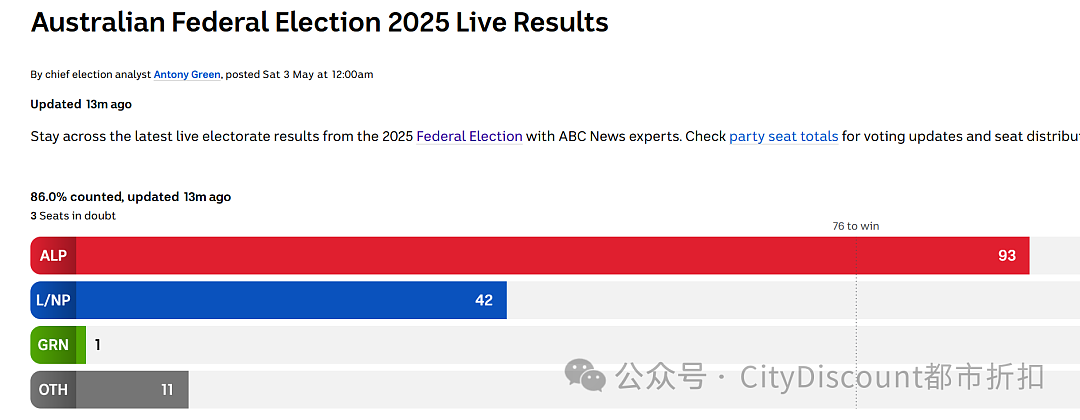Open the party seat totals link
1080x420 pixels.
(x=784, y=136)
